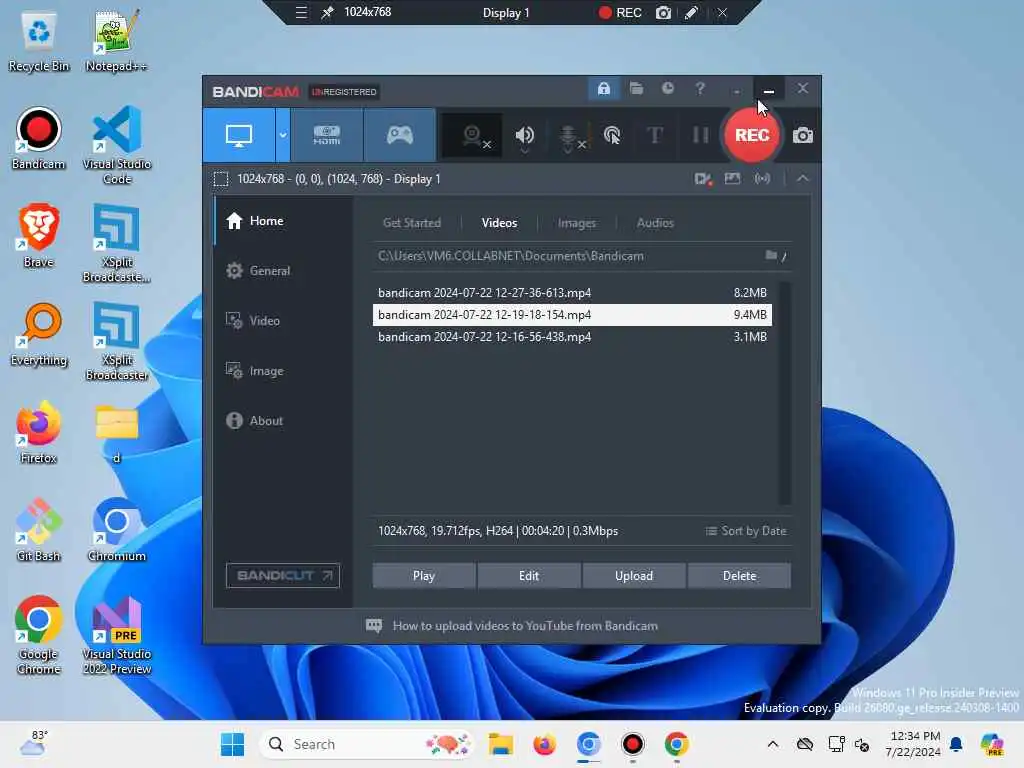
Task: Open the Sort by Date dropdown
Action: coord(746,531)
